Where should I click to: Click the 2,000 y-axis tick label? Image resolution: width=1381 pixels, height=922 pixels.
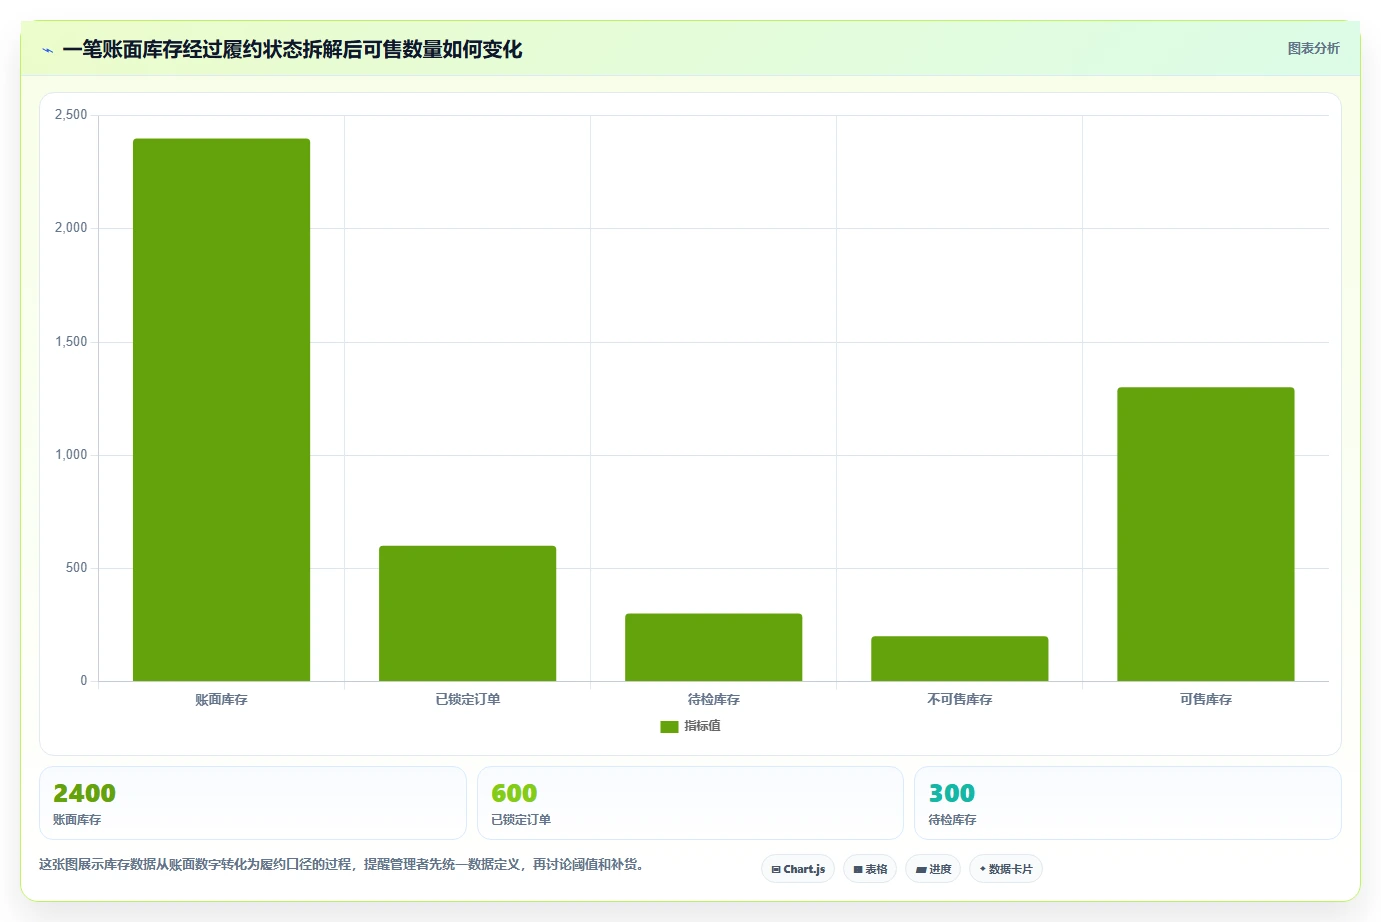click(71, 228)
